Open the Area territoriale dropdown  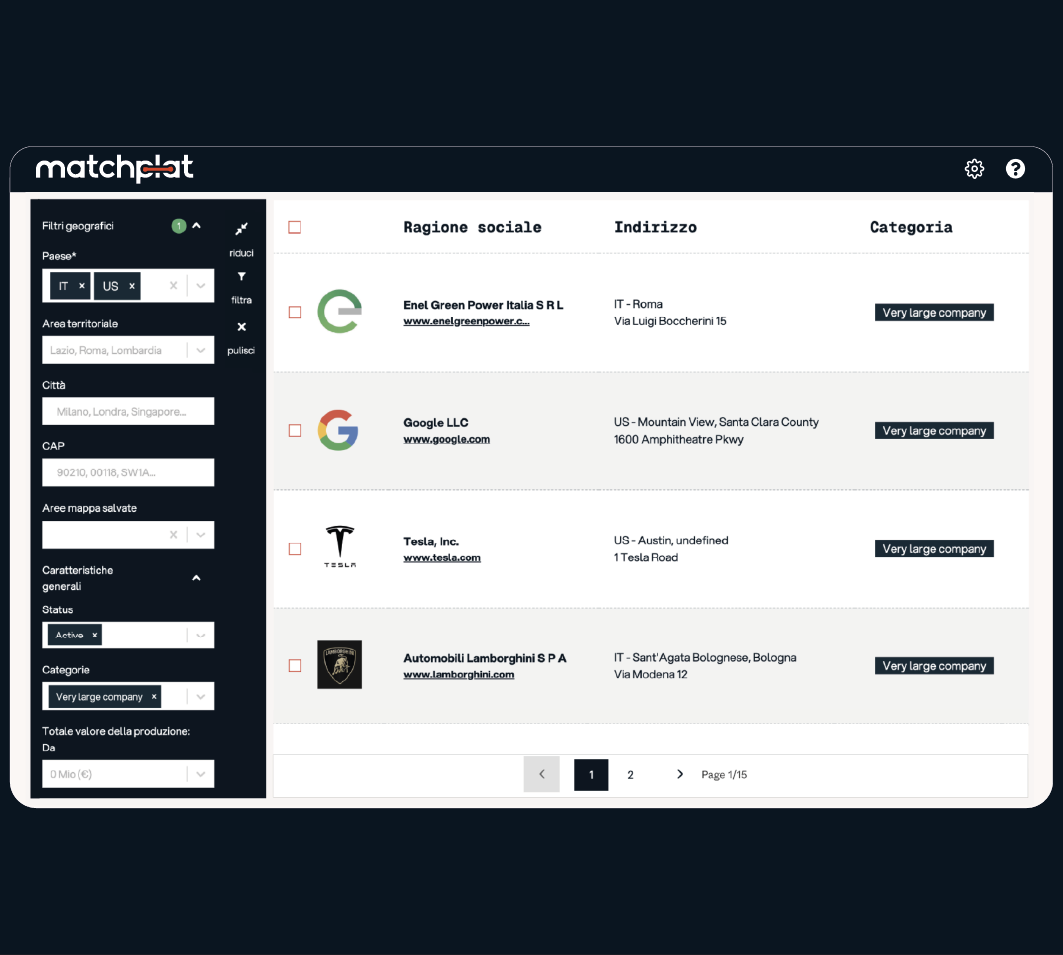(x=201, y=351)
